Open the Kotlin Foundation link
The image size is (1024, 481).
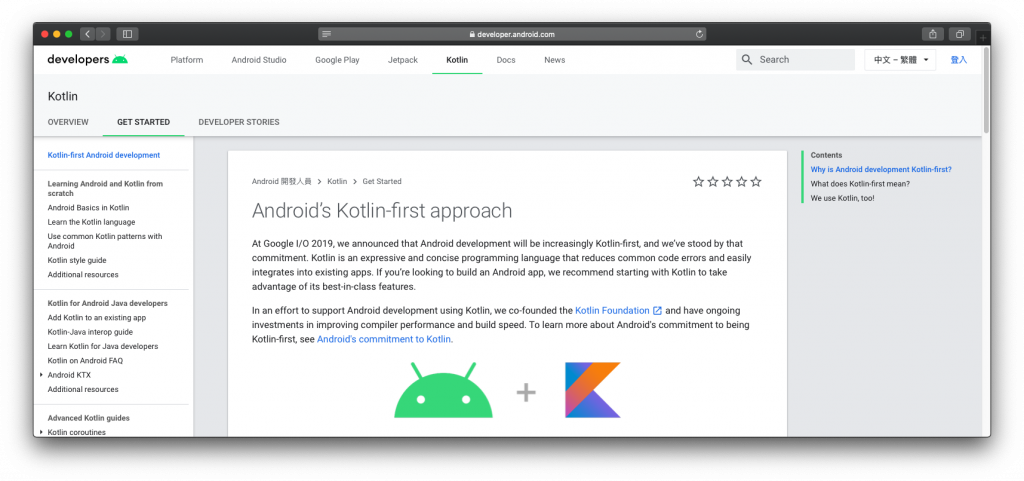point(613,311)
